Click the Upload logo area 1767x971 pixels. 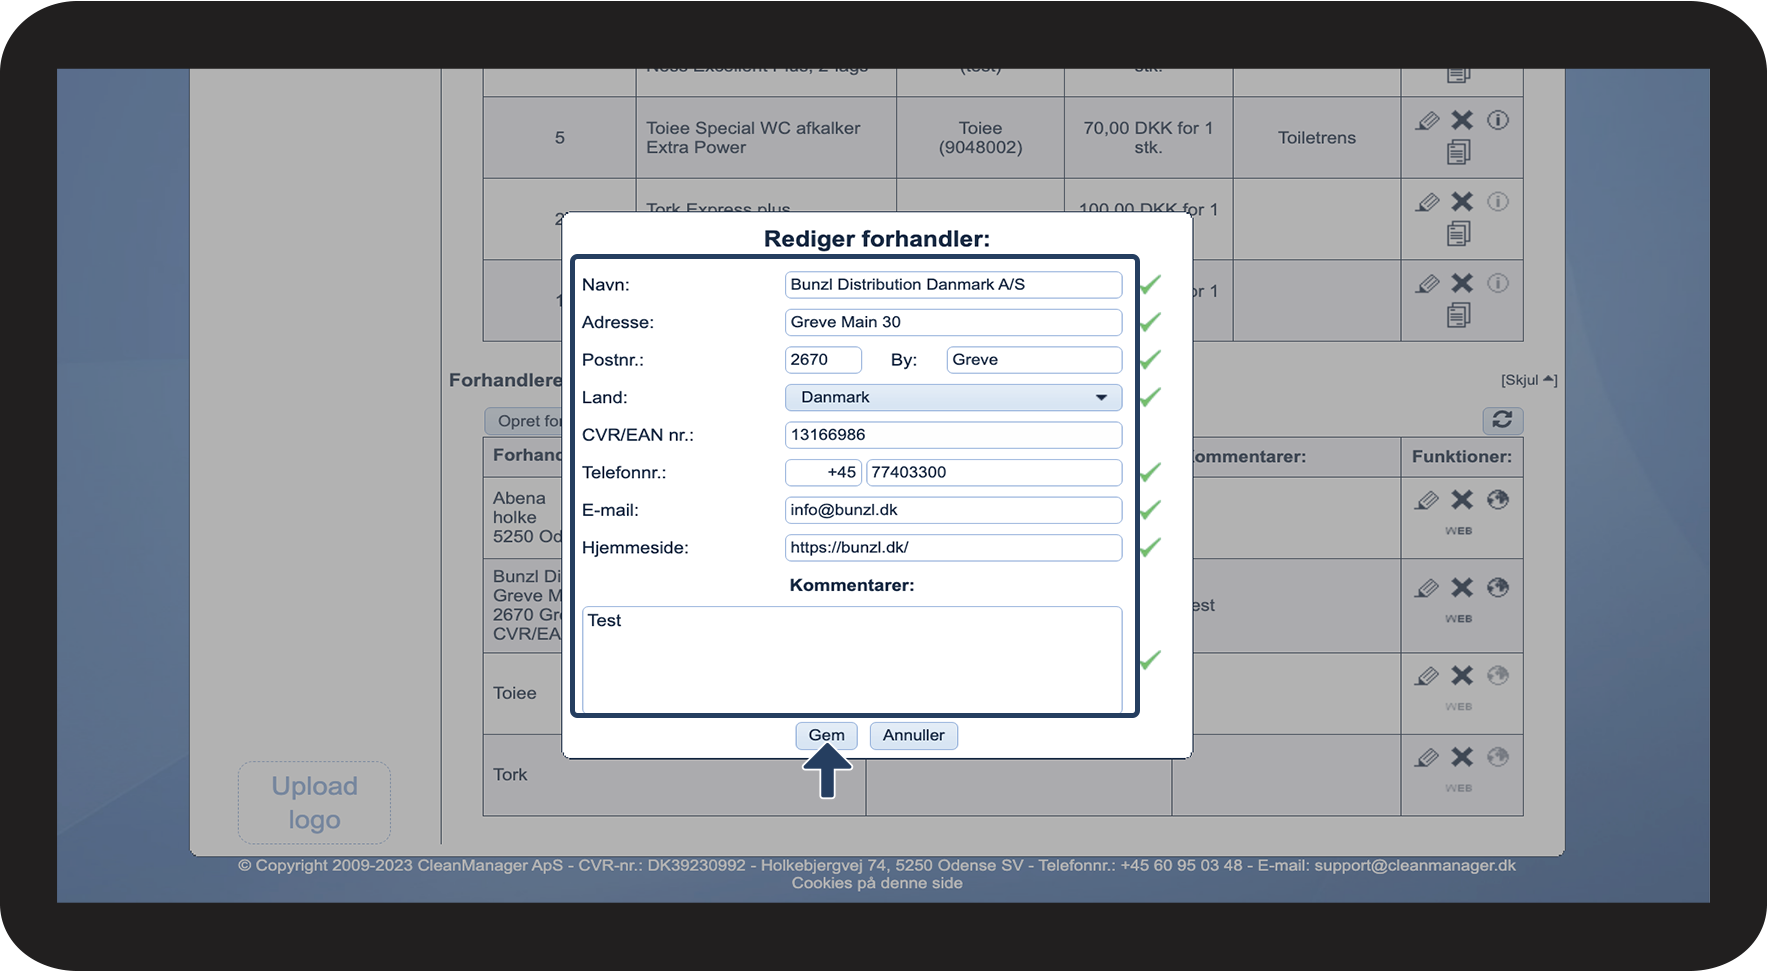[314, 802]
